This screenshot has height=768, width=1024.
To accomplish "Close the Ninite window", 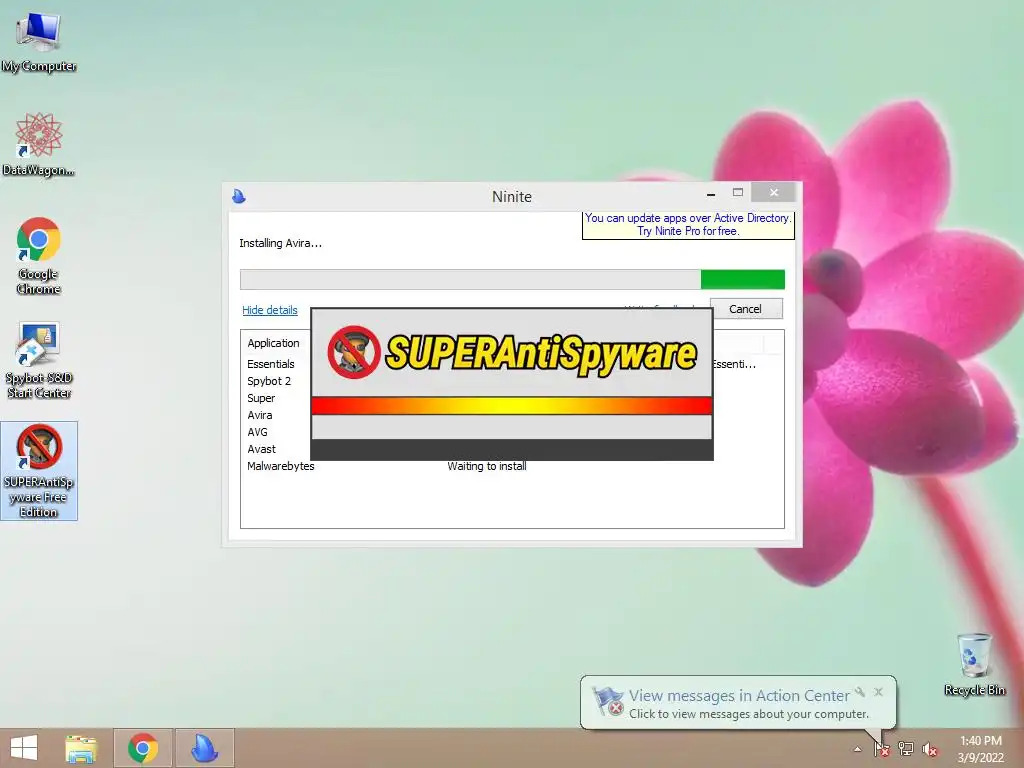I will 774,192.
